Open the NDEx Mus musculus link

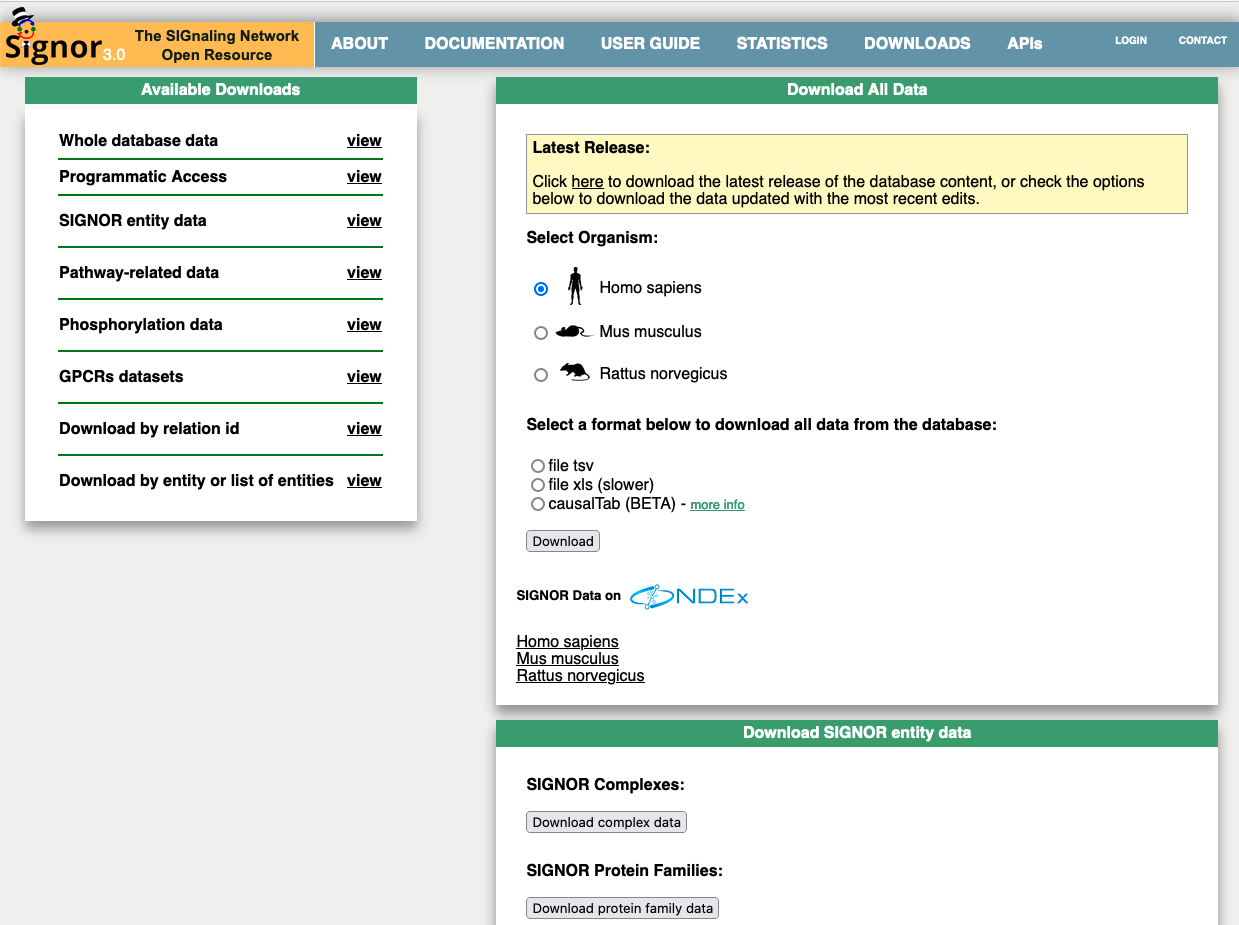567,659
